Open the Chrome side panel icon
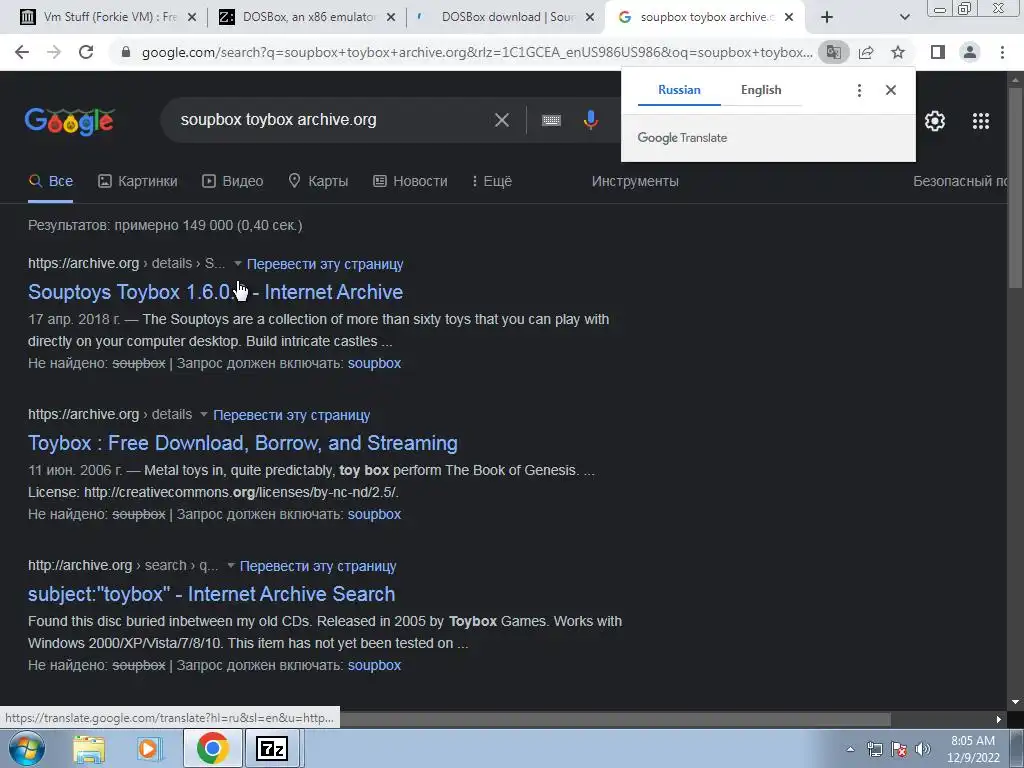Screen dimensions: 1024x768 tap(938, 52)
